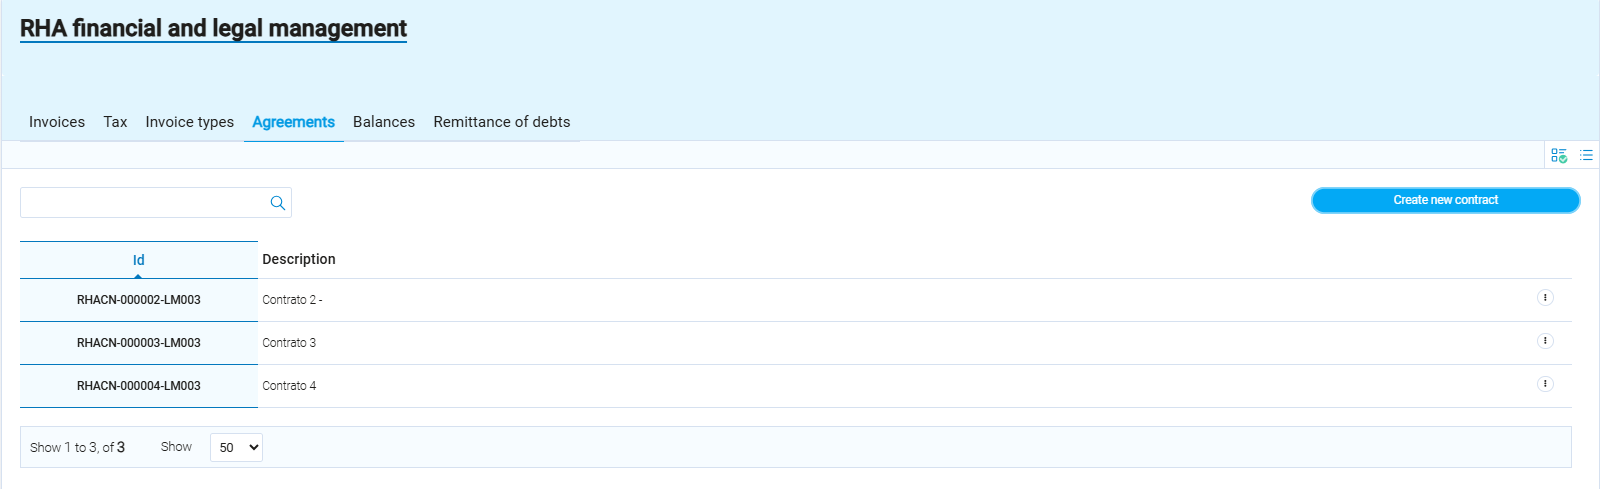Viewport: 1600px width, 489px height.
Task: Open the Balances tab
Action: coord(383,122)
